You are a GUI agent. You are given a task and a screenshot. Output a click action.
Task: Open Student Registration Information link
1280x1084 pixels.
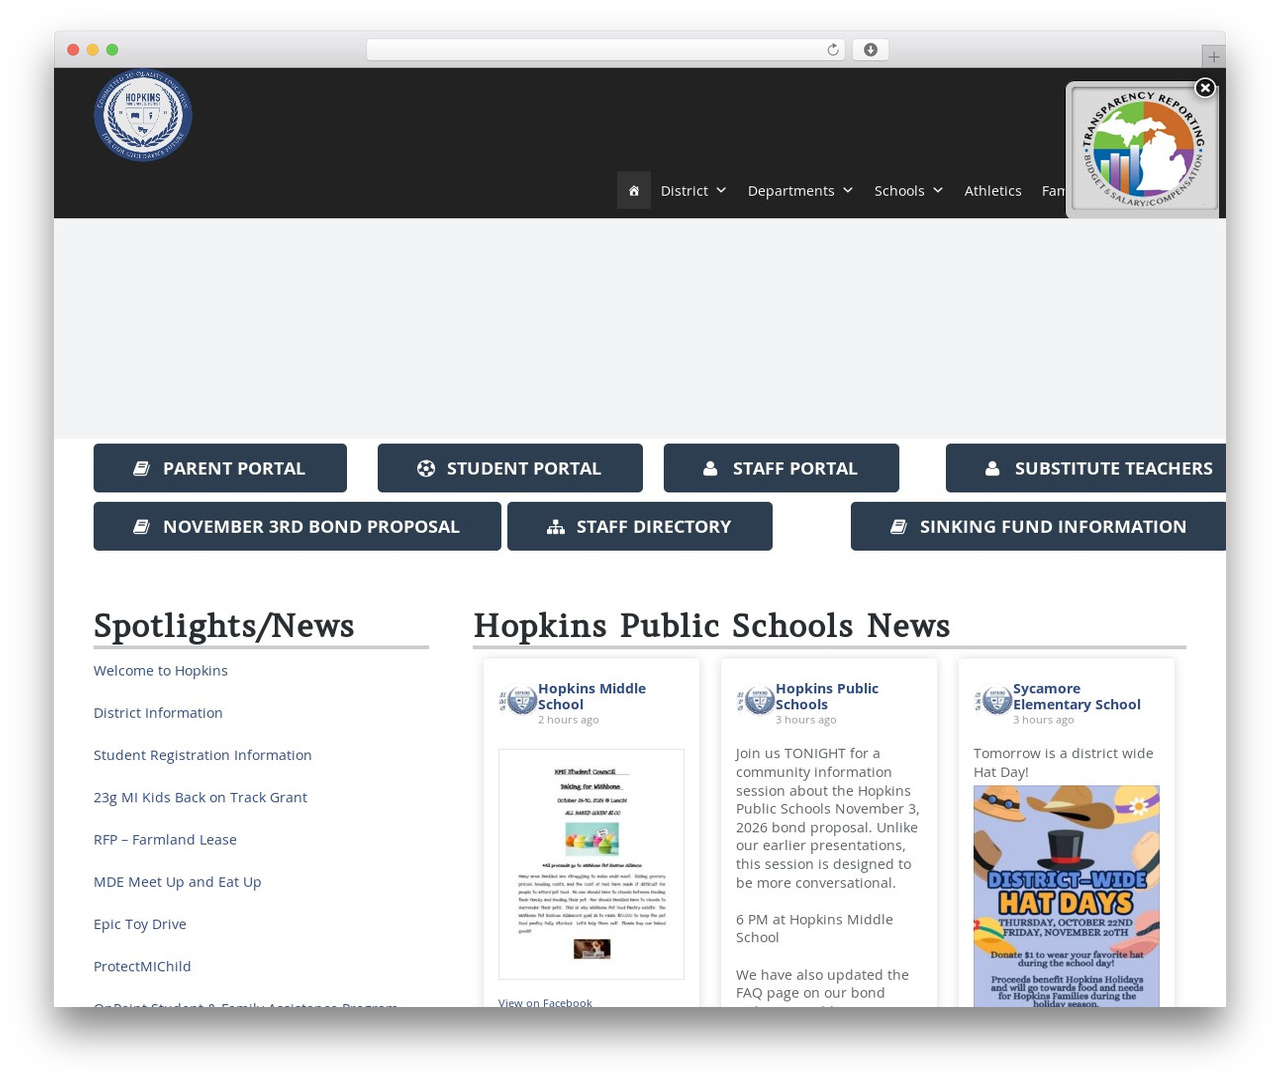pos(203,754)
